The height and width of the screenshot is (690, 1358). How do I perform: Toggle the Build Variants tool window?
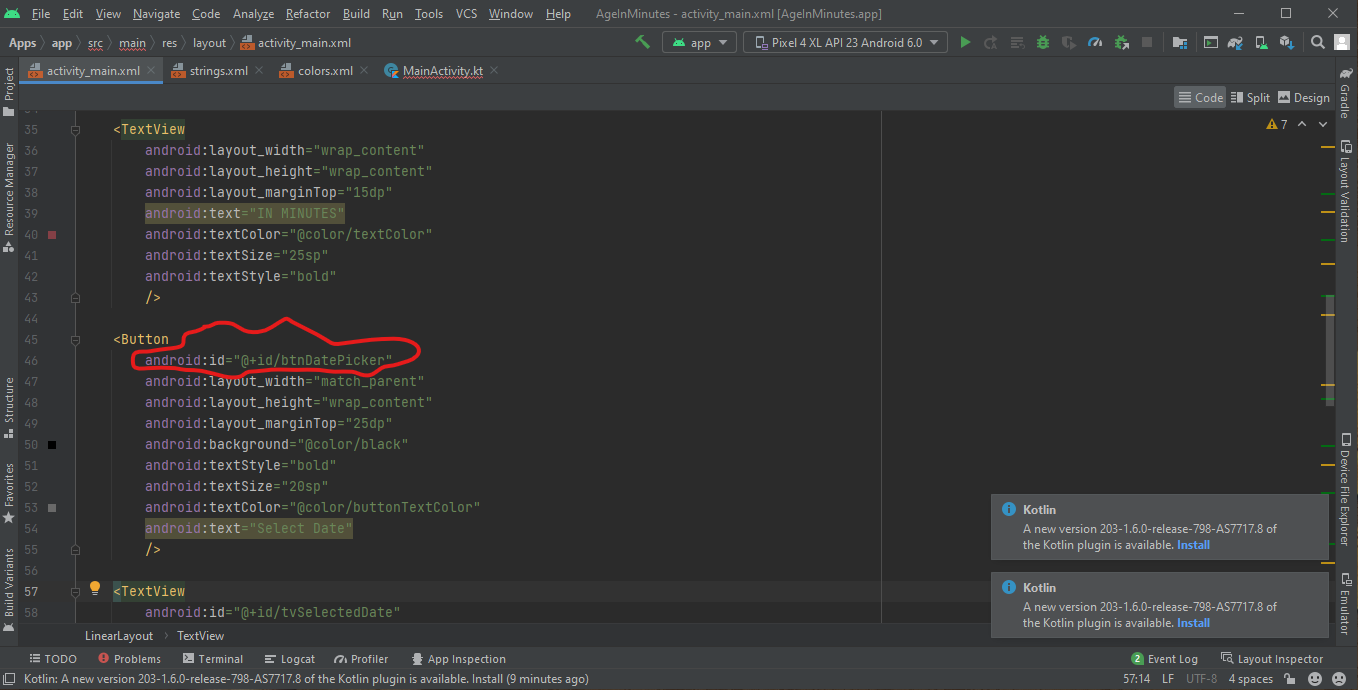[x=9, y=590]
